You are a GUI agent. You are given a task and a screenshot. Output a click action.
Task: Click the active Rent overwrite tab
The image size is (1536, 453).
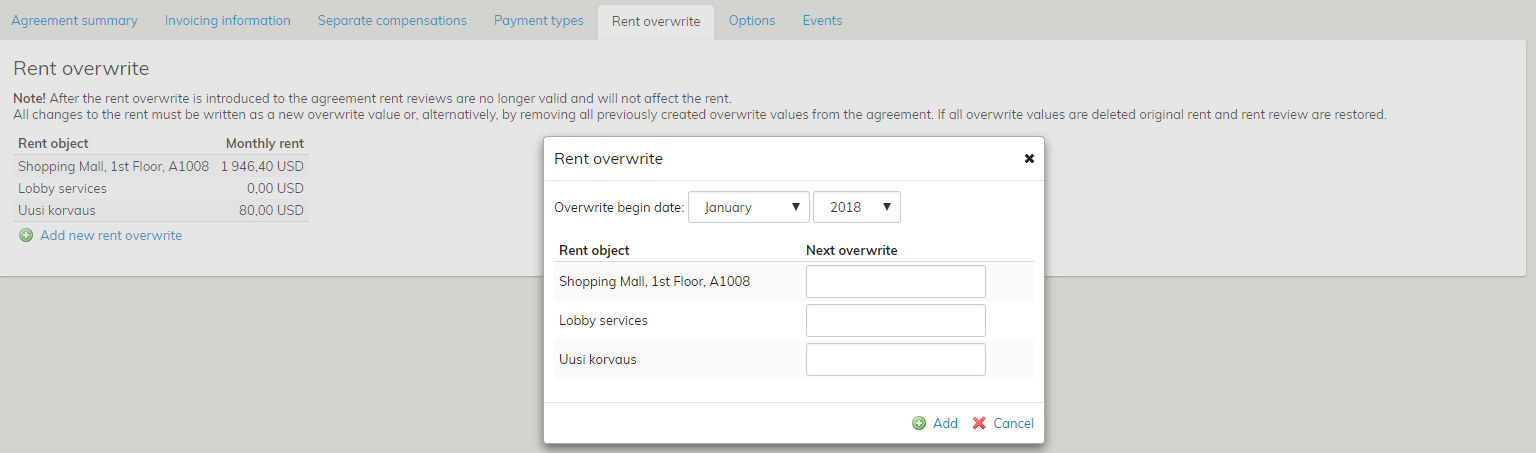click(655, 21)
